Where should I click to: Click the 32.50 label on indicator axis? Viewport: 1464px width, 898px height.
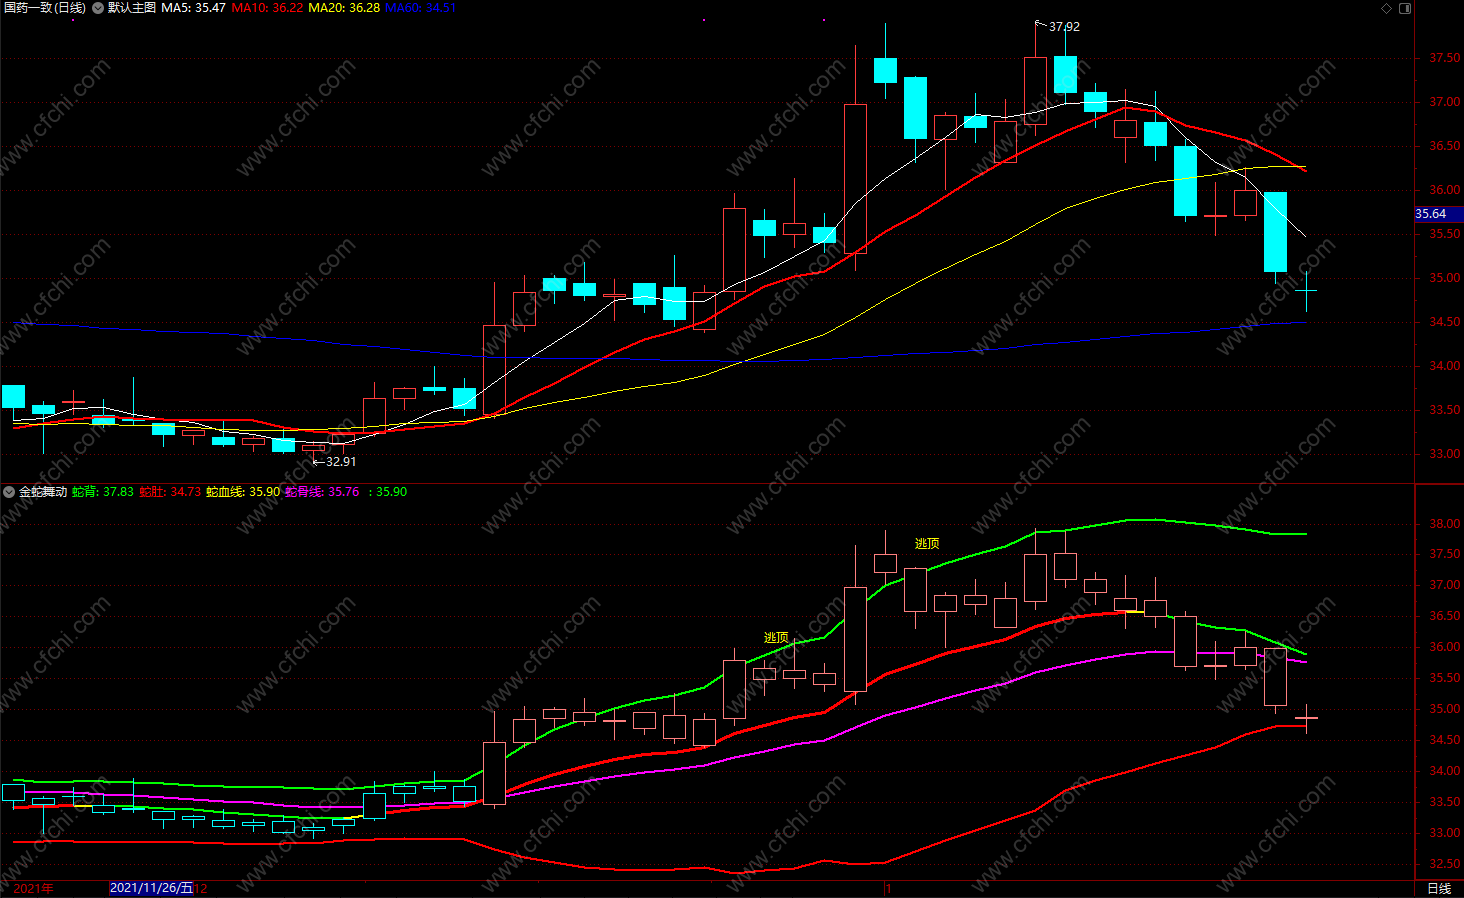[x=1444, y=864]
